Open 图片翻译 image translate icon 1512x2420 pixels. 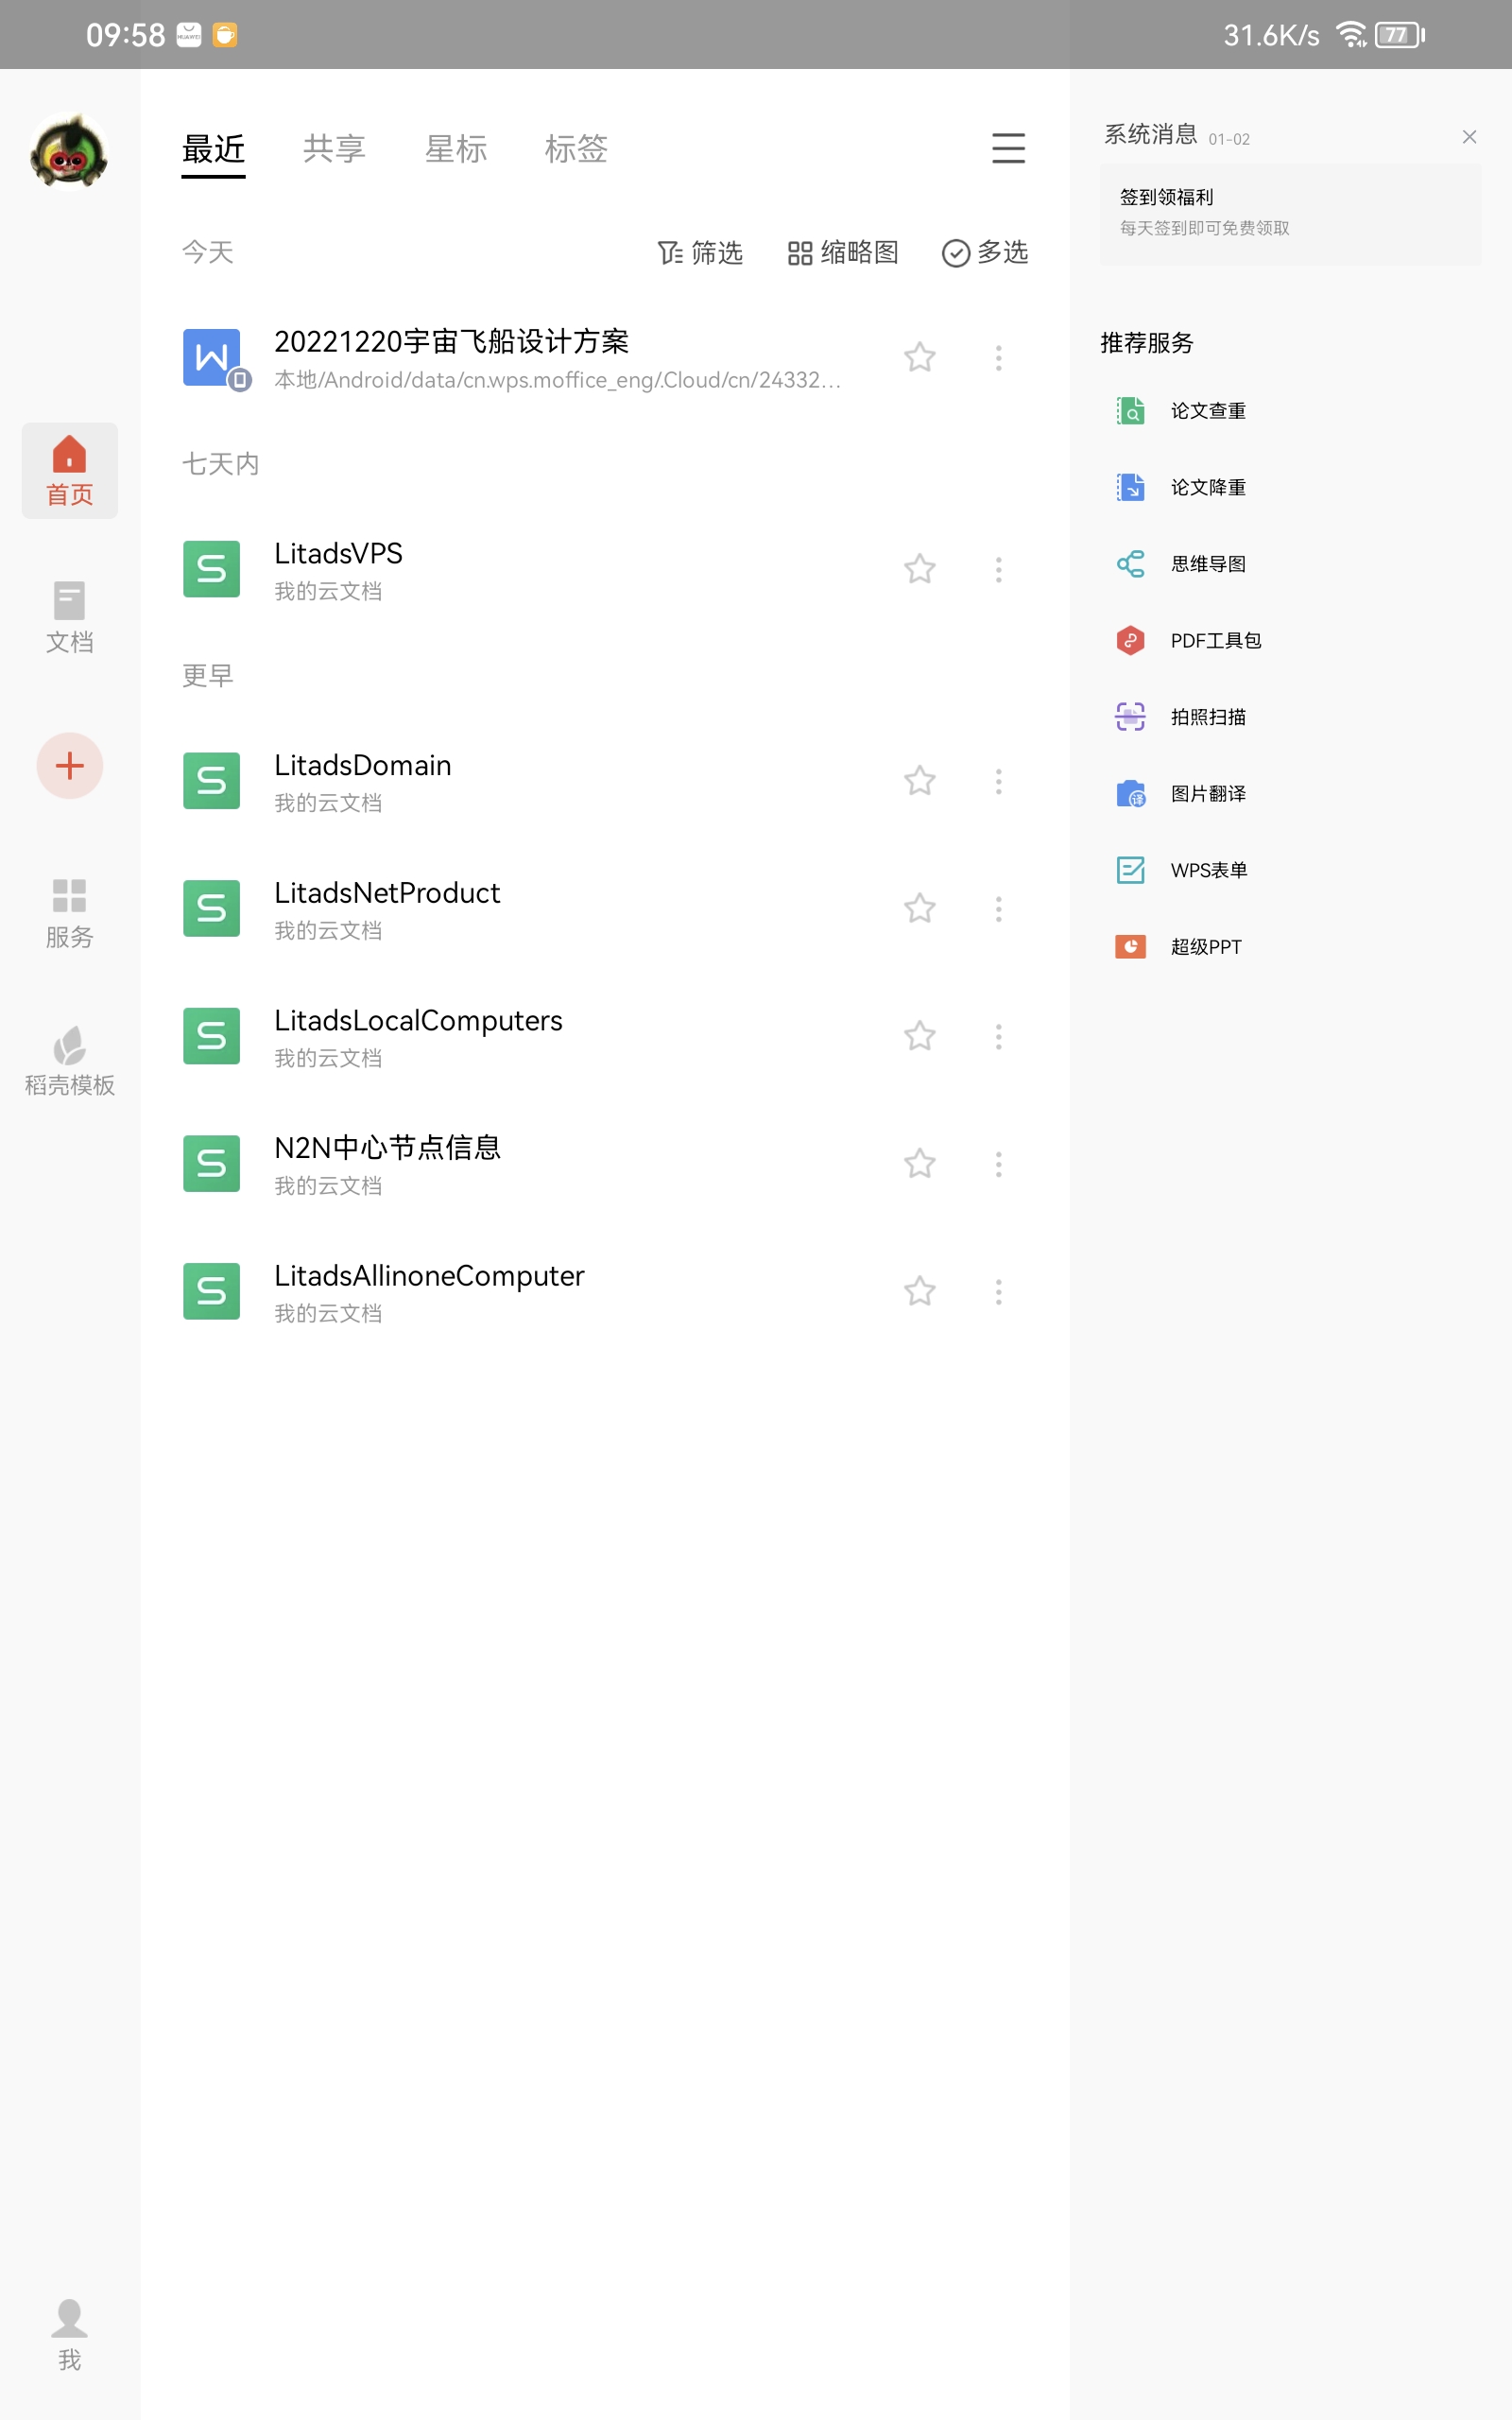[x=1130, y=794]
